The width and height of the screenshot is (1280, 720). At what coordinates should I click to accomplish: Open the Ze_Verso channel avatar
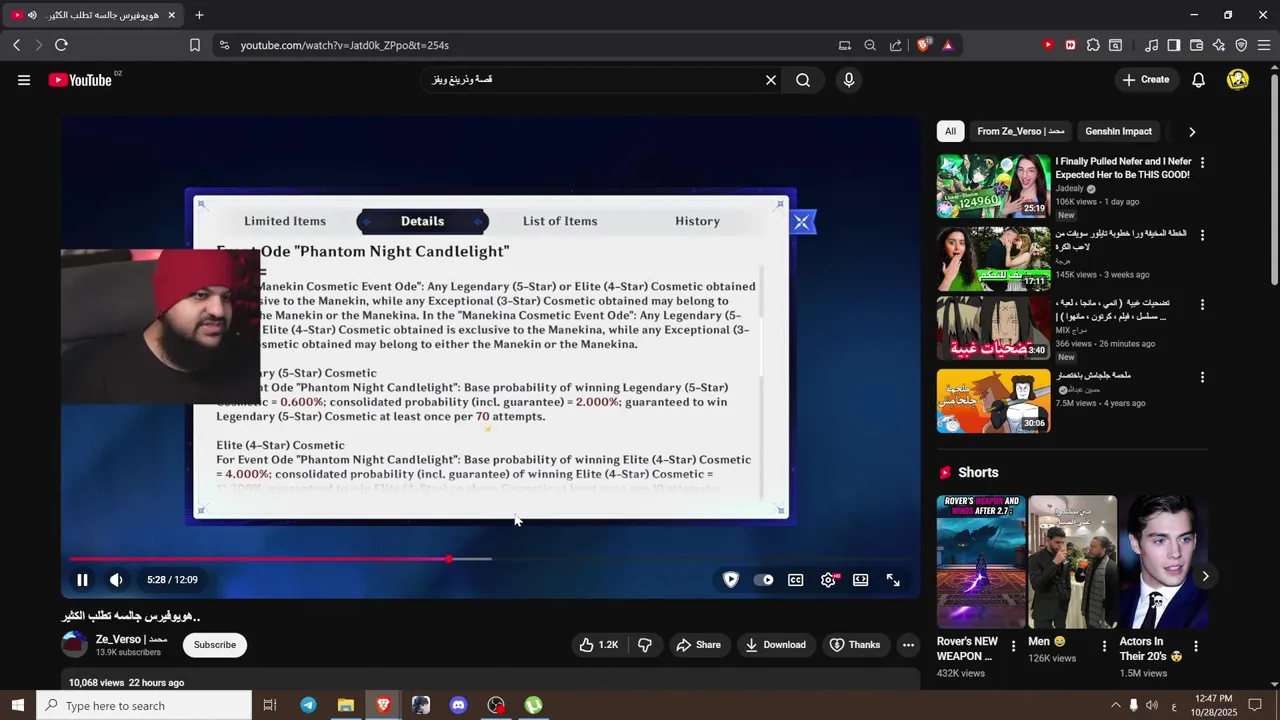click(x=75, y=645)
